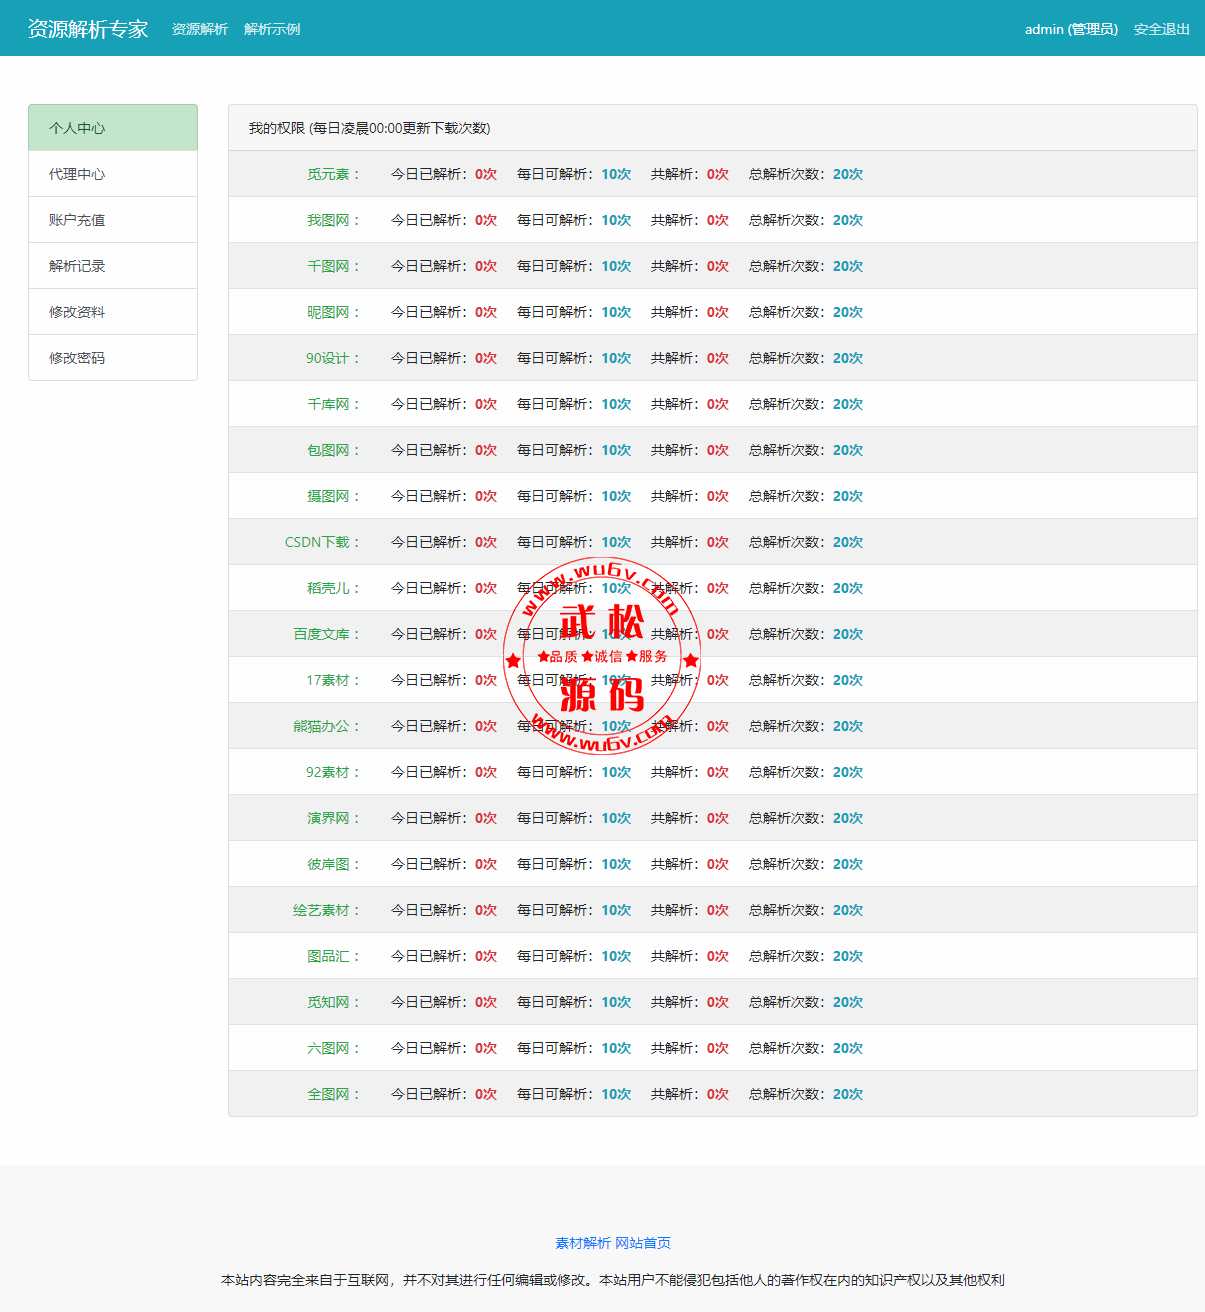Click 共解析 0次 in the 演界网 row
Image resolution: width=1205 pixels, height=1312 pixels.
(690, 818)
